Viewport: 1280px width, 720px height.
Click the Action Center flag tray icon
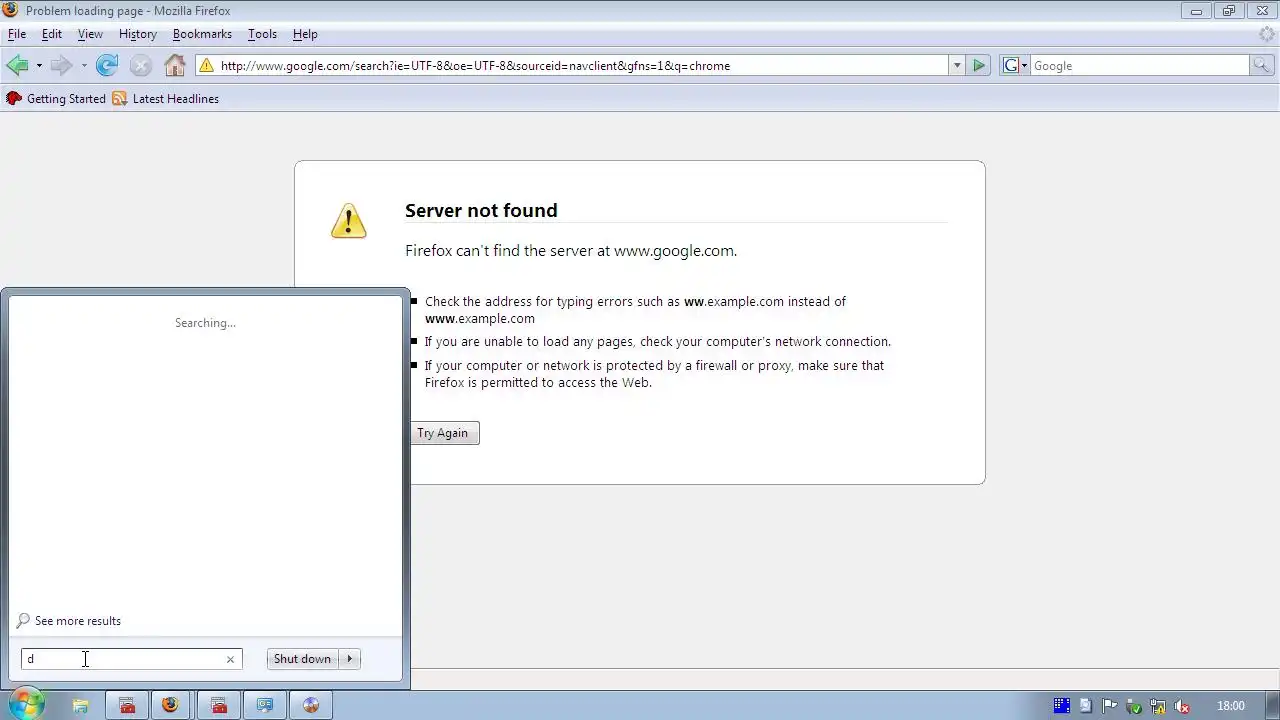1110,706
